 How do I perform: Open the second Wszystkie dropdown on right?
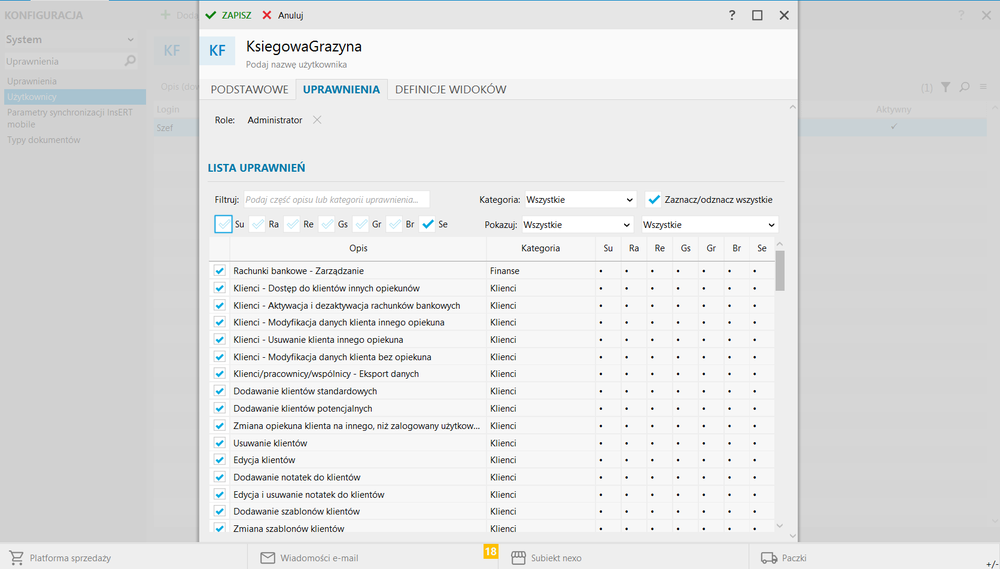click(709, 225)
